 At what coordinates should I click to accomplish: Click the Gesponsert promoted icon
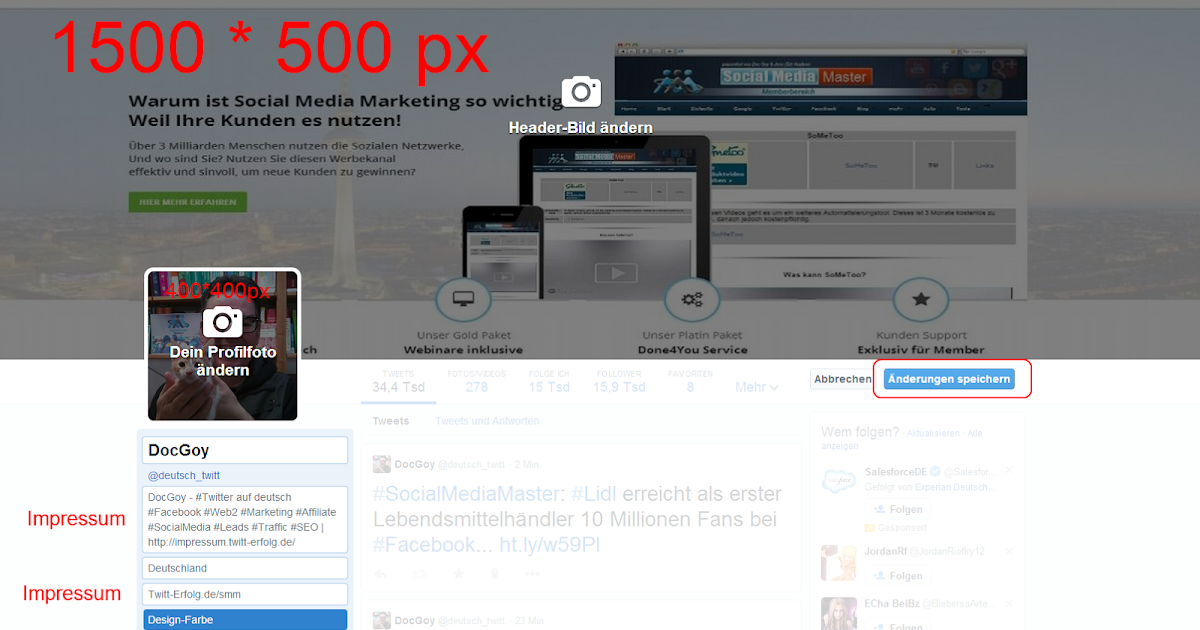(x=869, y=528)
